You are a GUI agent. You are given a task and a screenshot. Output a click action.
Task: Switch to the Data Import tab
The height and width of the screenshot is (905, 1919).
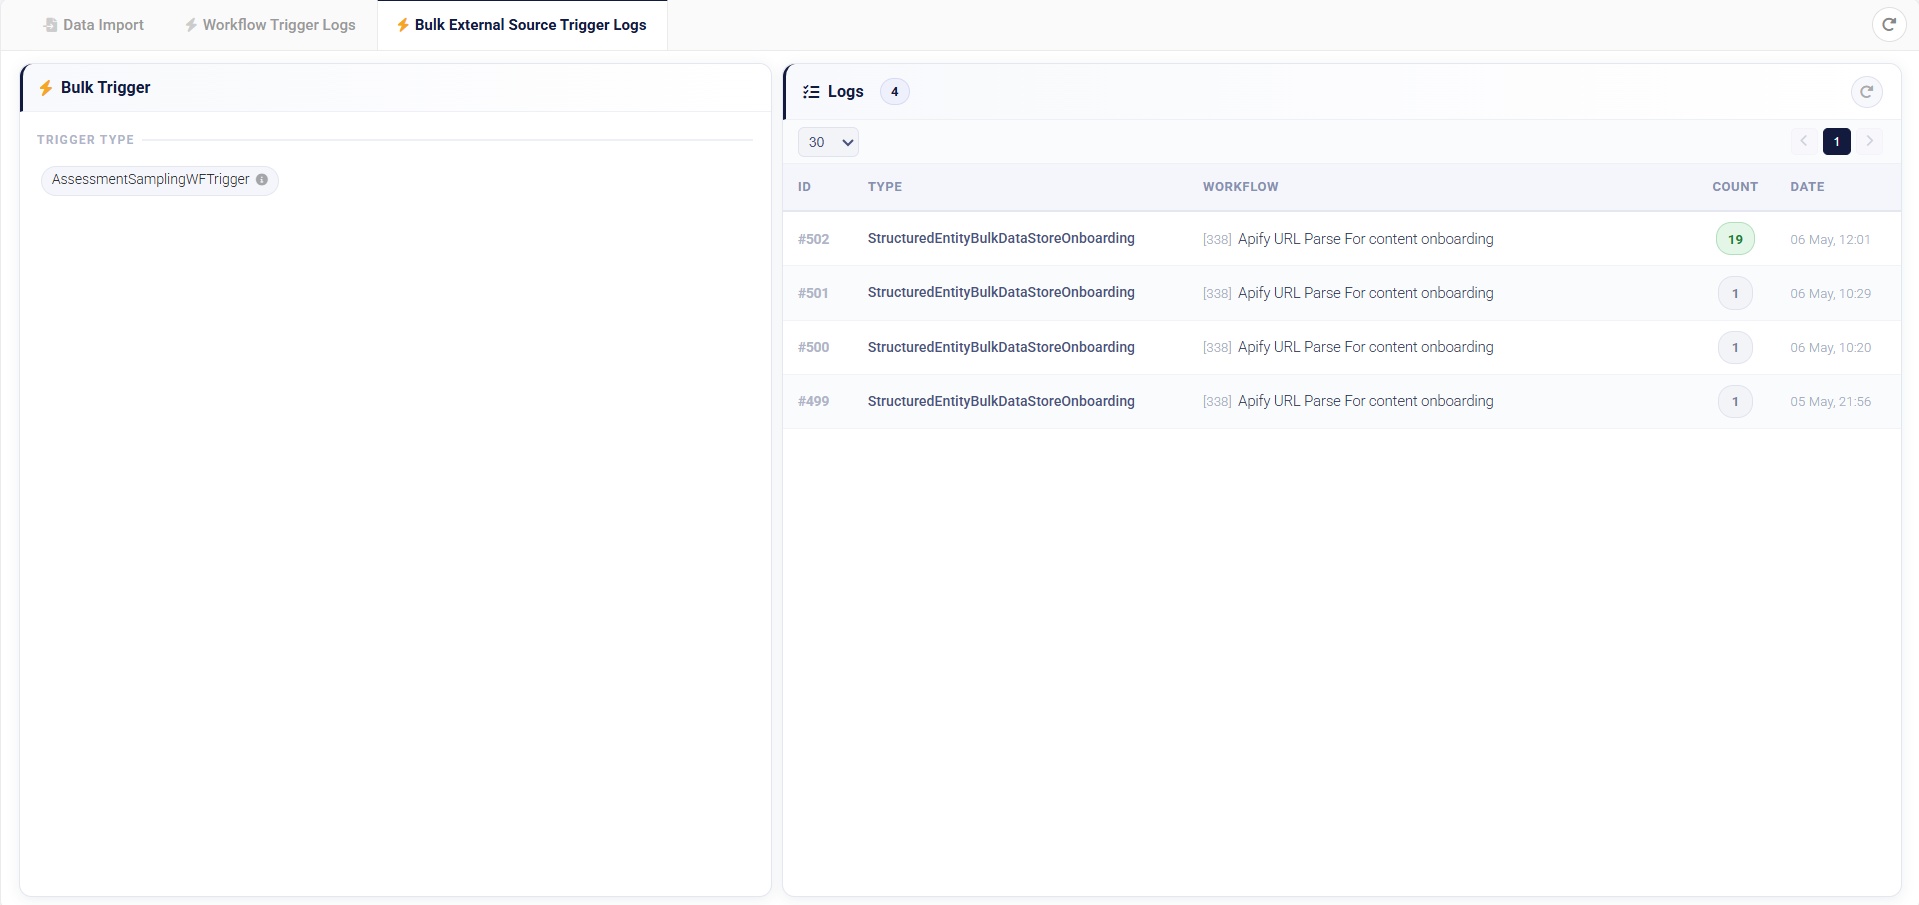94,25
